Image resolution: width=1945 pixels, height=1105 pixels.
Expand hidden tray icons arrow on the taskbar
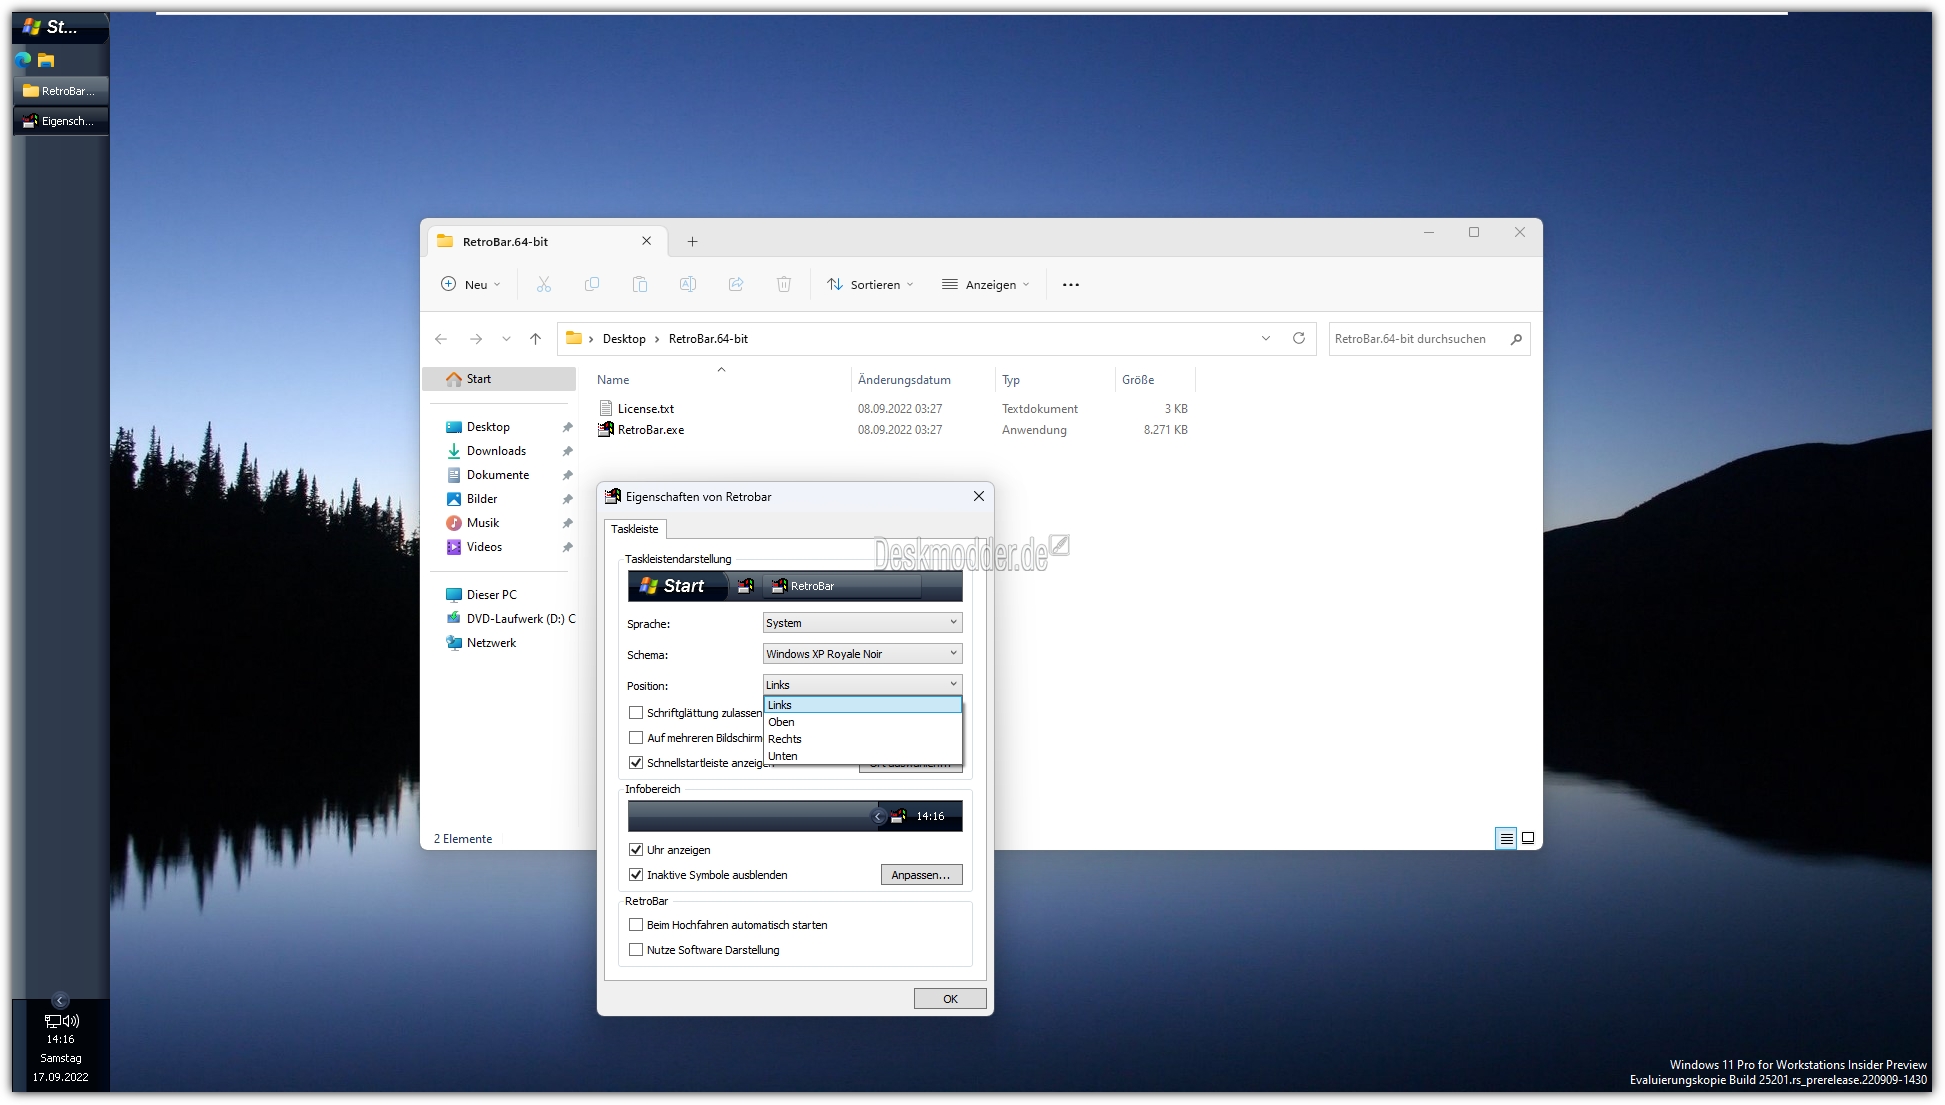point(60,1000)
